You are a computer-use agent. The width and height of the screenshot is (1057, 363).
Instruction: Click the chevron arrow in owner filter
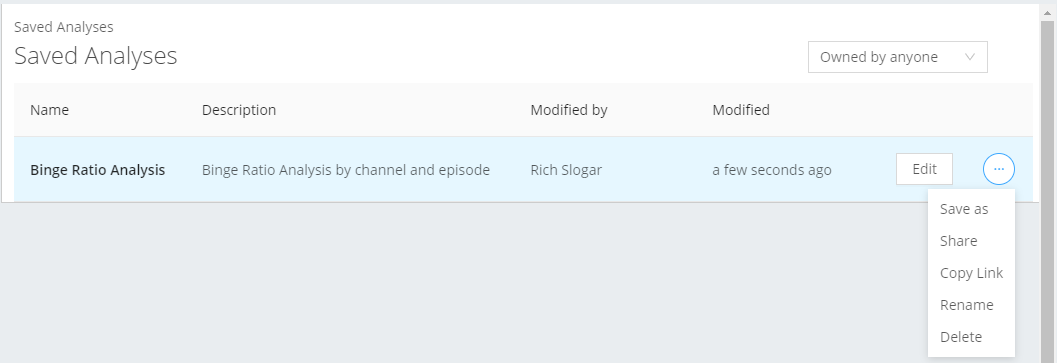[x=969, y=57]
